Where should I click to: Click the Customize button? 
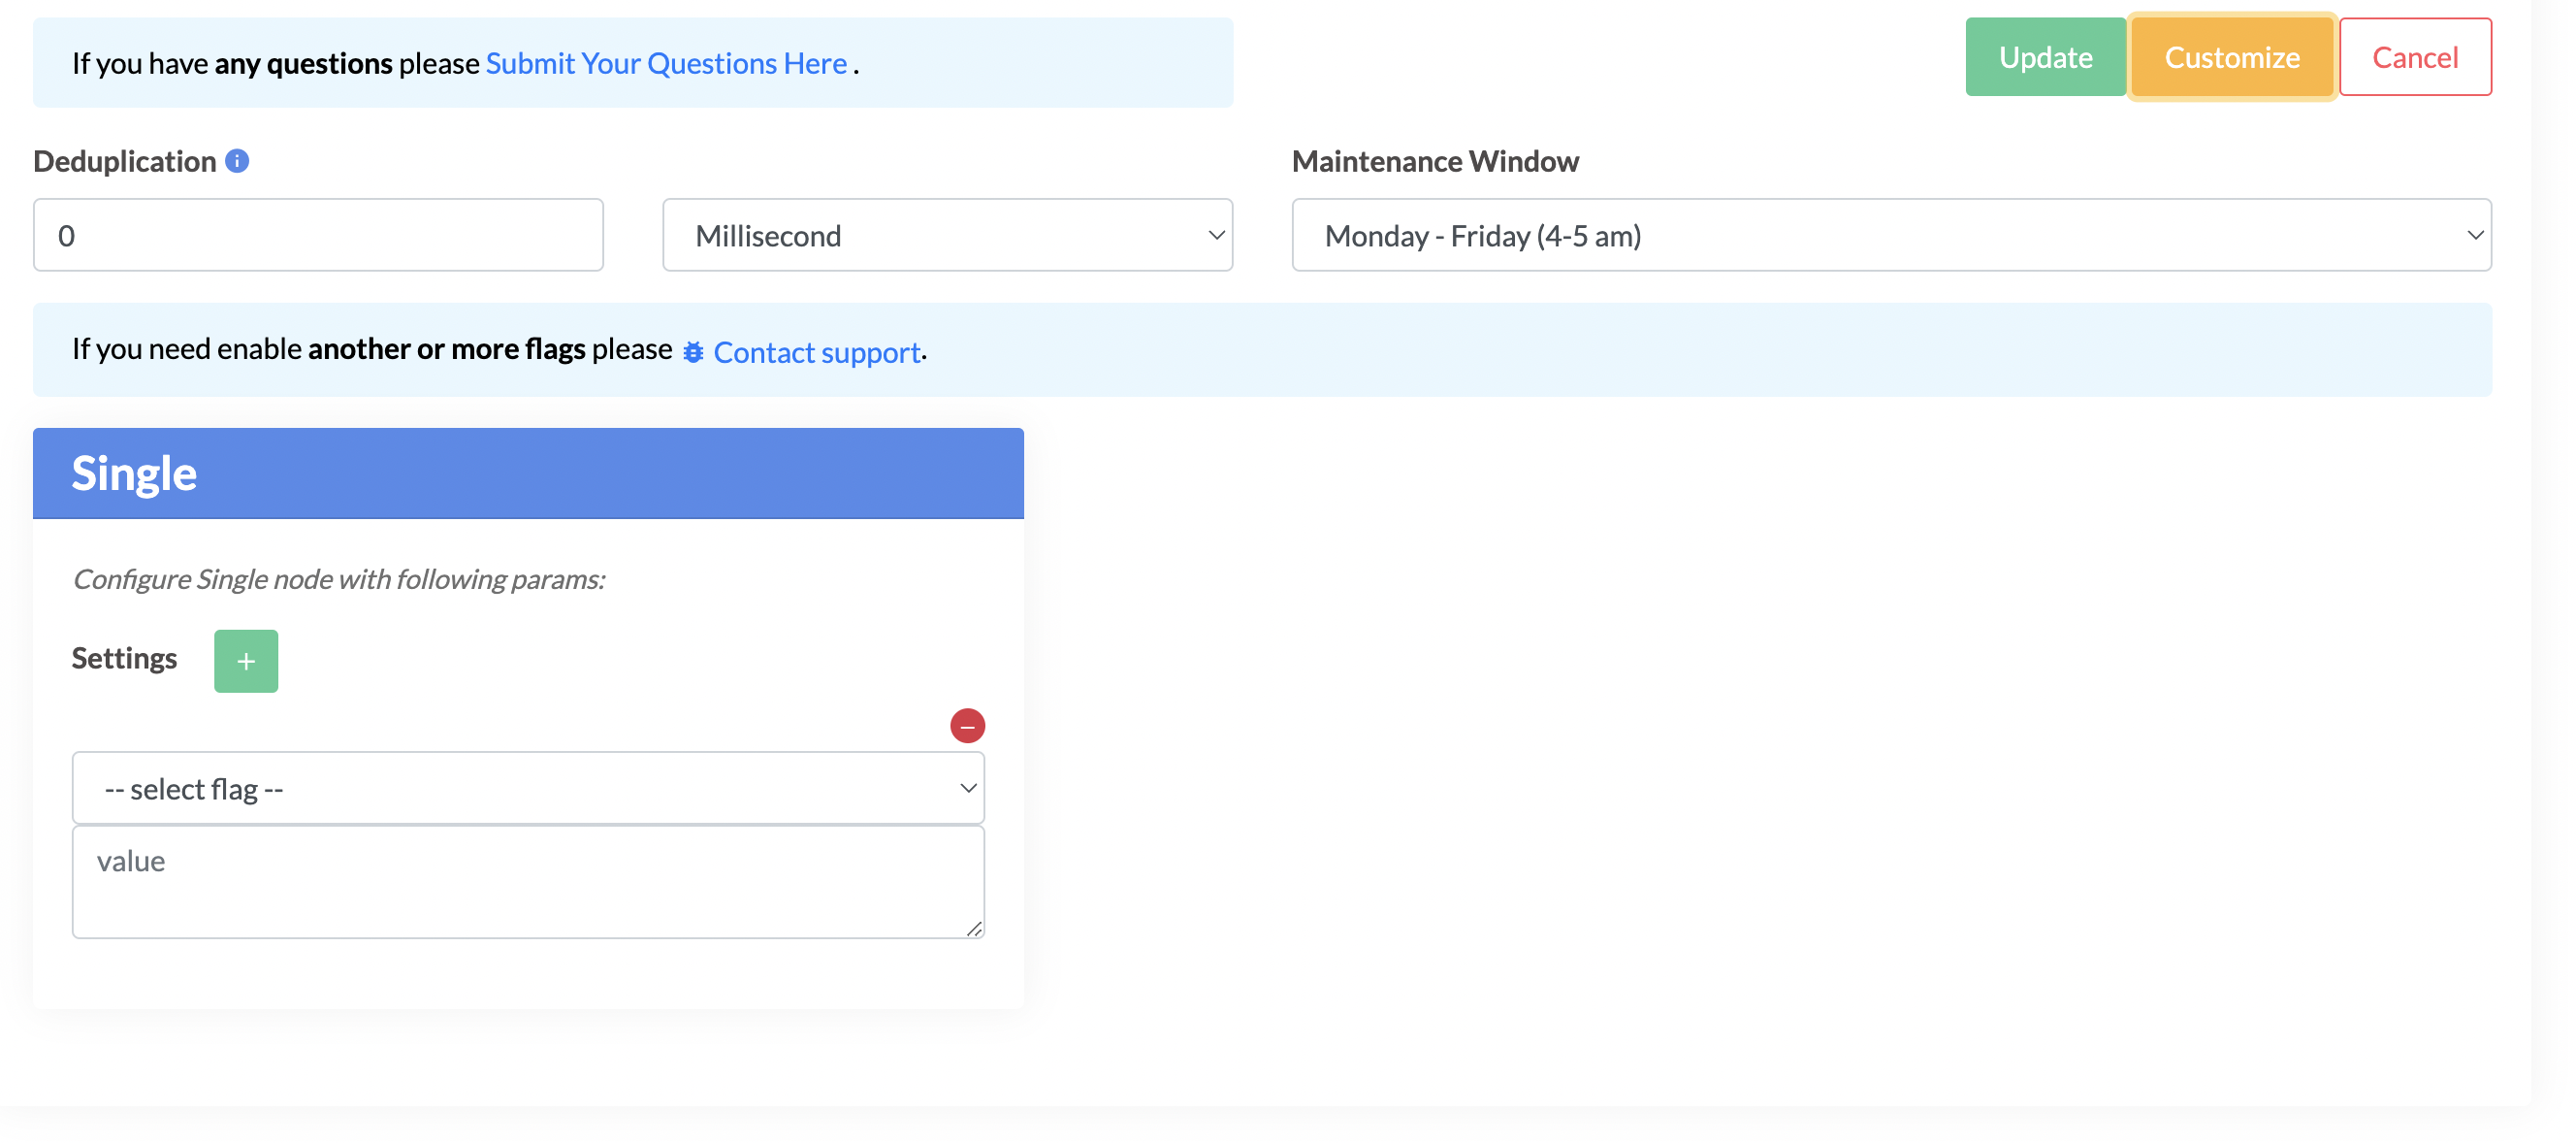(2232, 57)
